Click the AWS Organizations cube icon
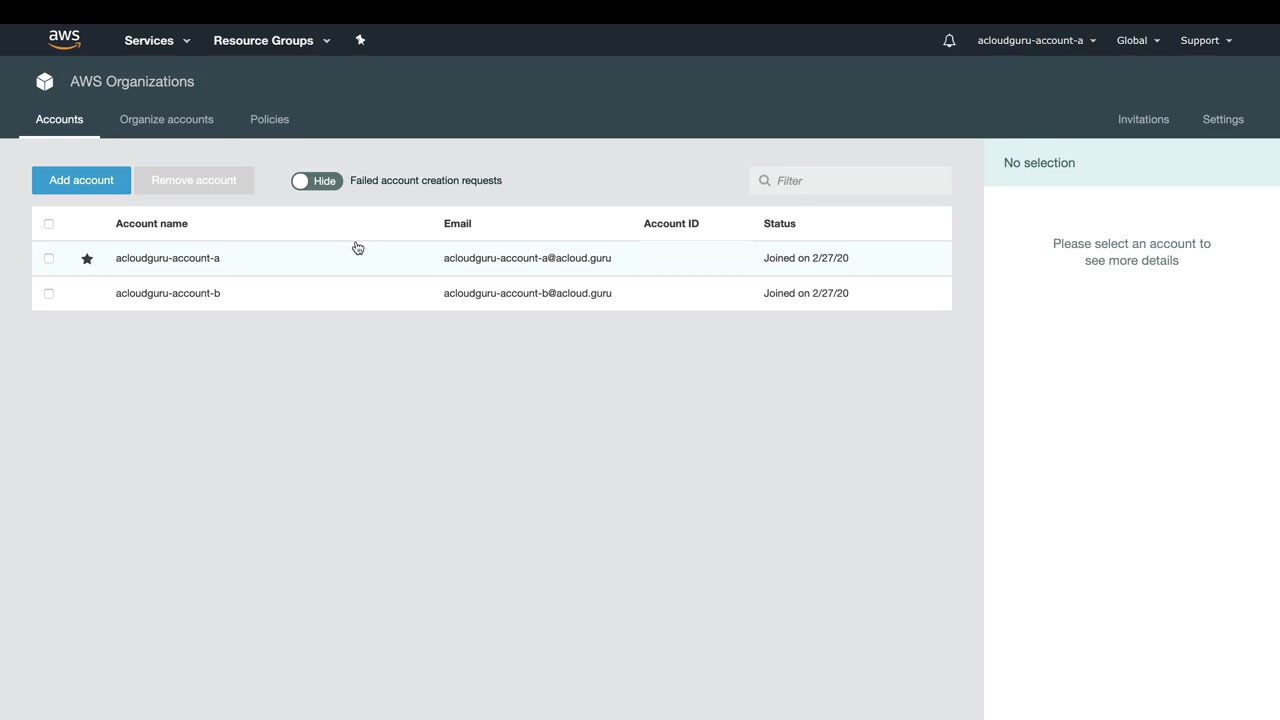Screen dimensions: 1280x720 (x=45, y=82)
